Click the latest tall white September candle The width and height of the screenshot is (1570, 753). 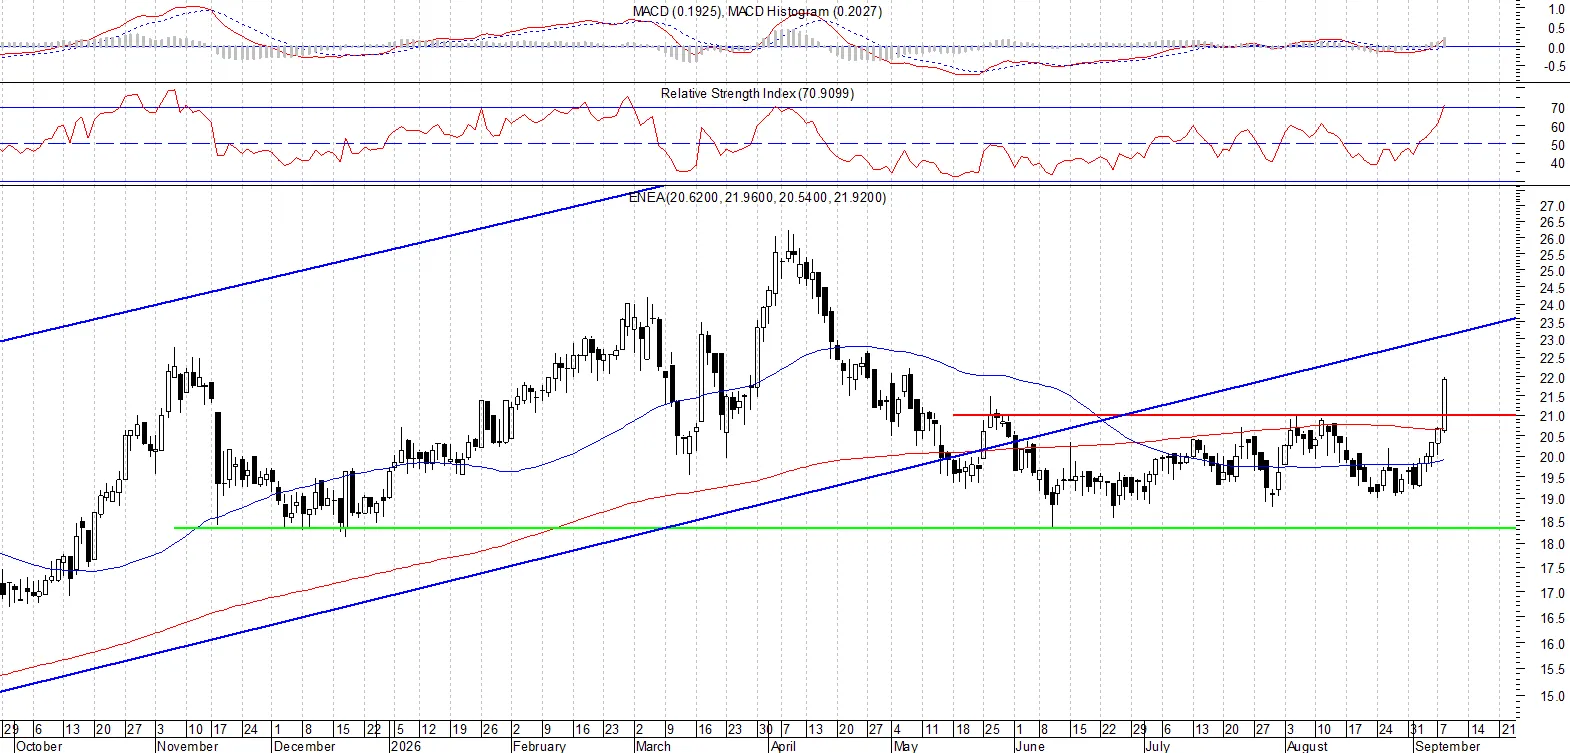coord(1446,404)
